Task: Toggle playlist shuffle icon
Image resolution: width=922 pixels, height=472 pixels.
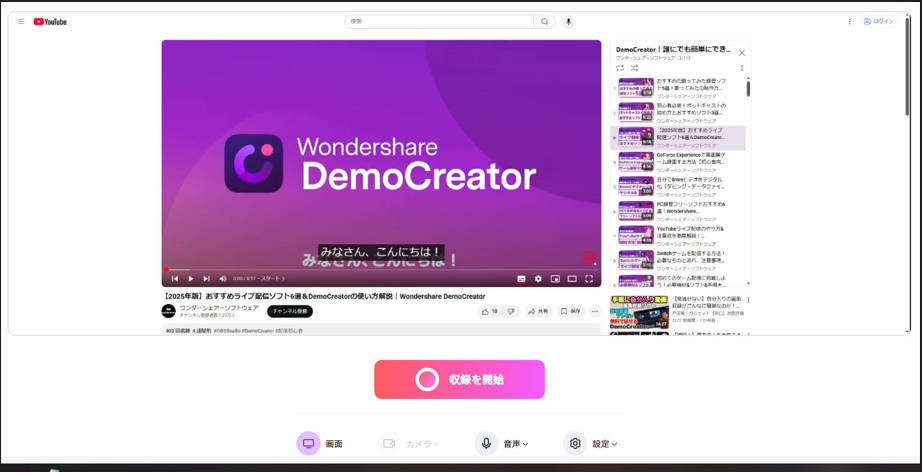Action: (x=634, y=68)
